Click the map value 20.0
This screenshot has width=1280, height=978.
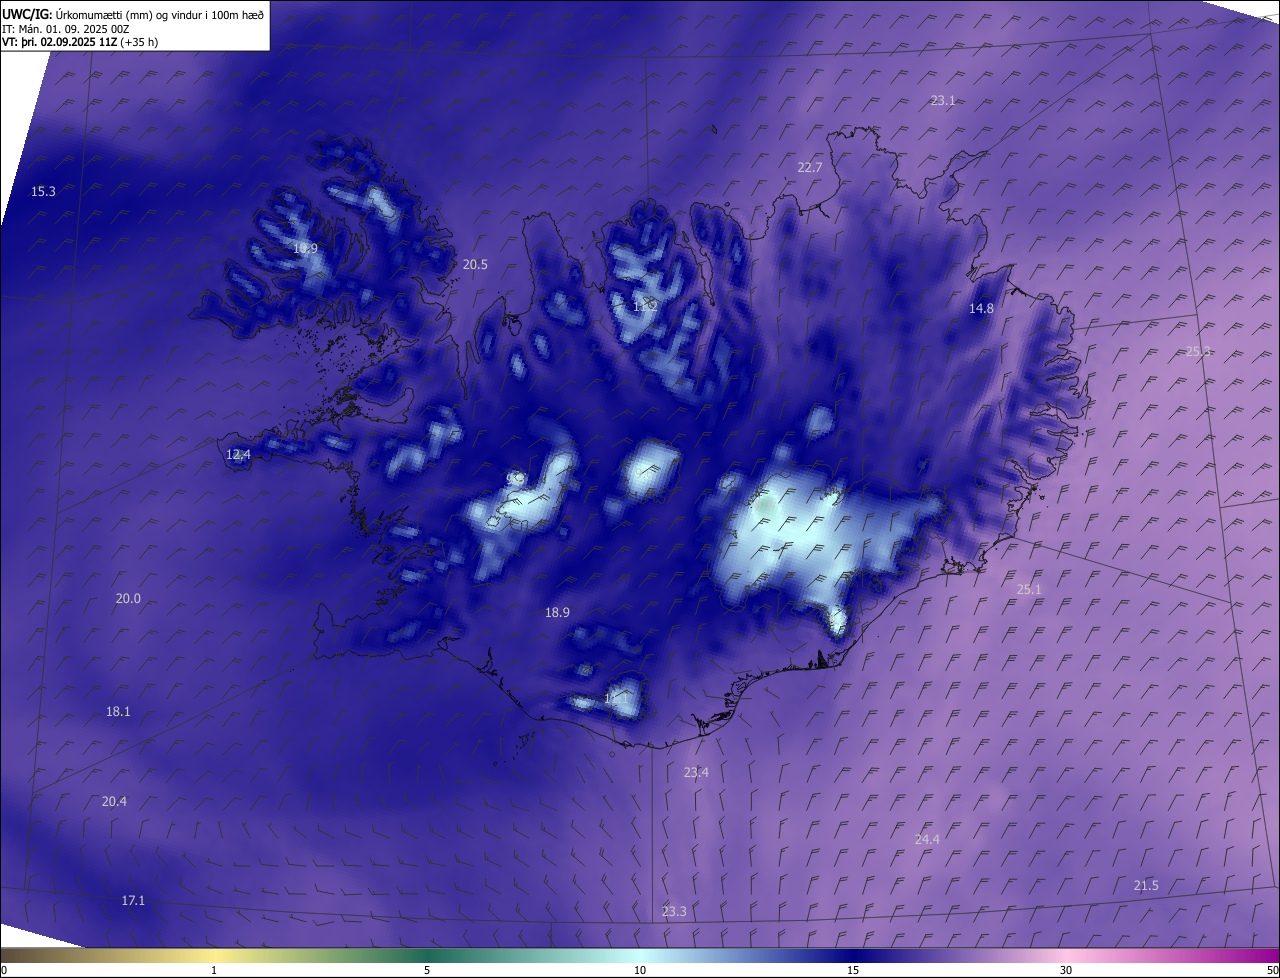[x=128, y=598]
